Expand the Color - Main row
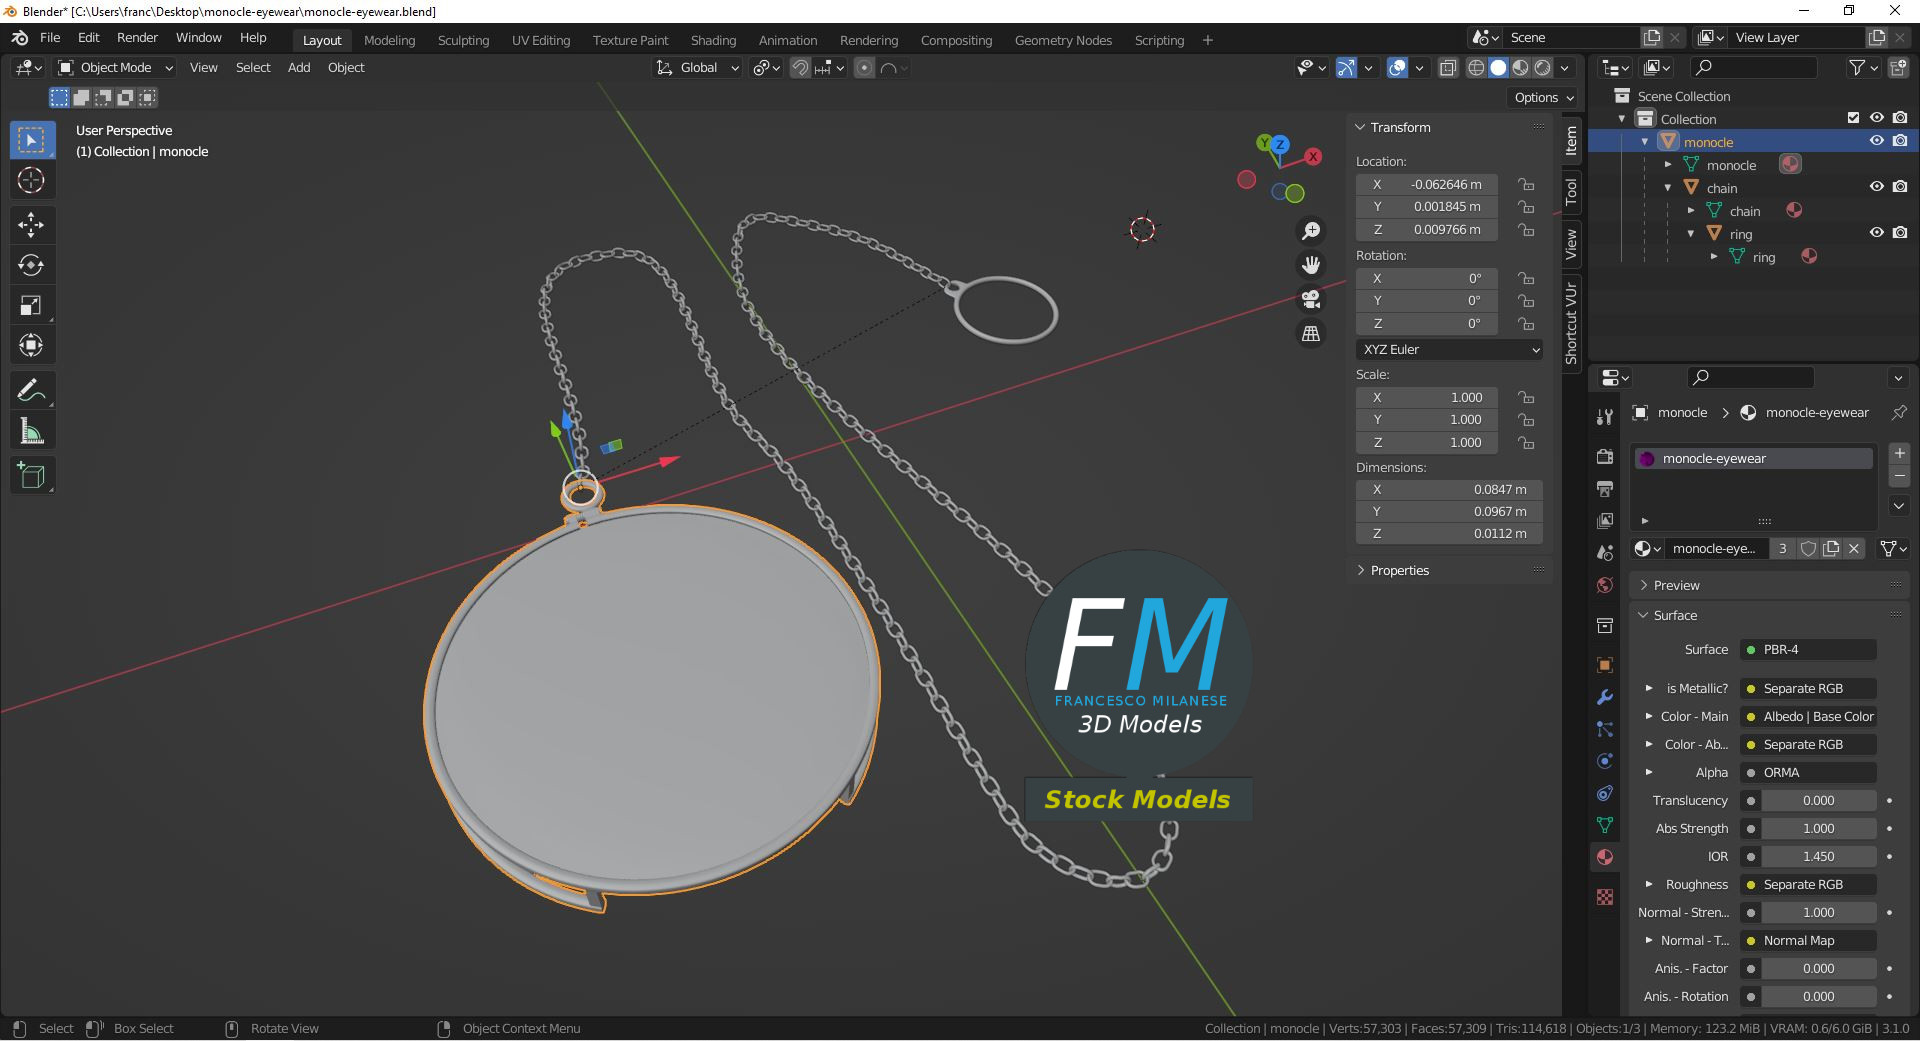Screen dimensions: 1920x1041 click(1649, 716)
